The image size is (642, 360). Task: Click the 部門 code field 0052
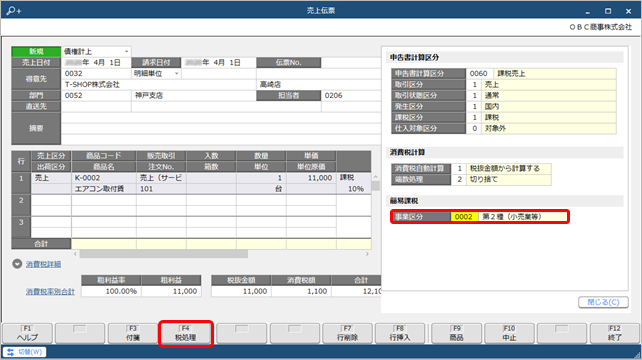point(96,95)
